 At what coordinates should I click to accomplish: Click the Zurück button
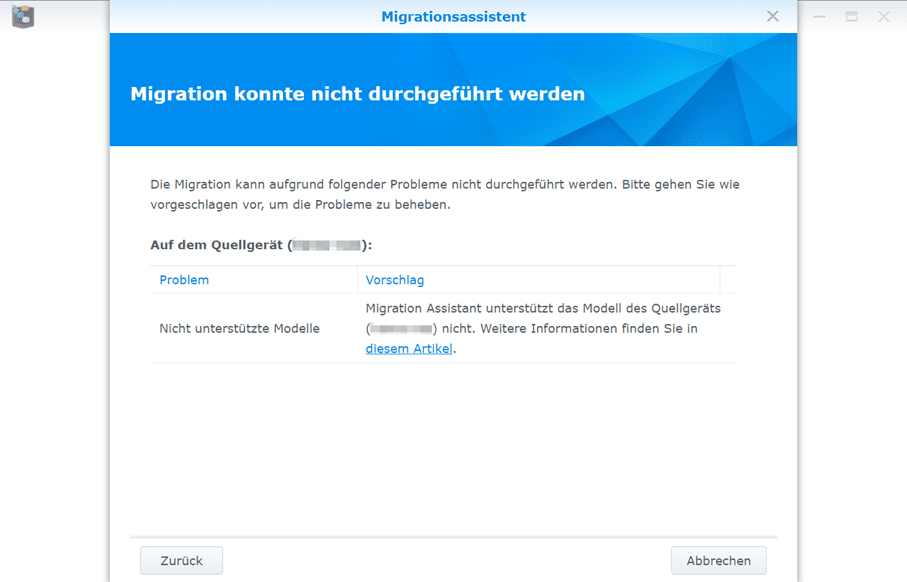(181, 561)
